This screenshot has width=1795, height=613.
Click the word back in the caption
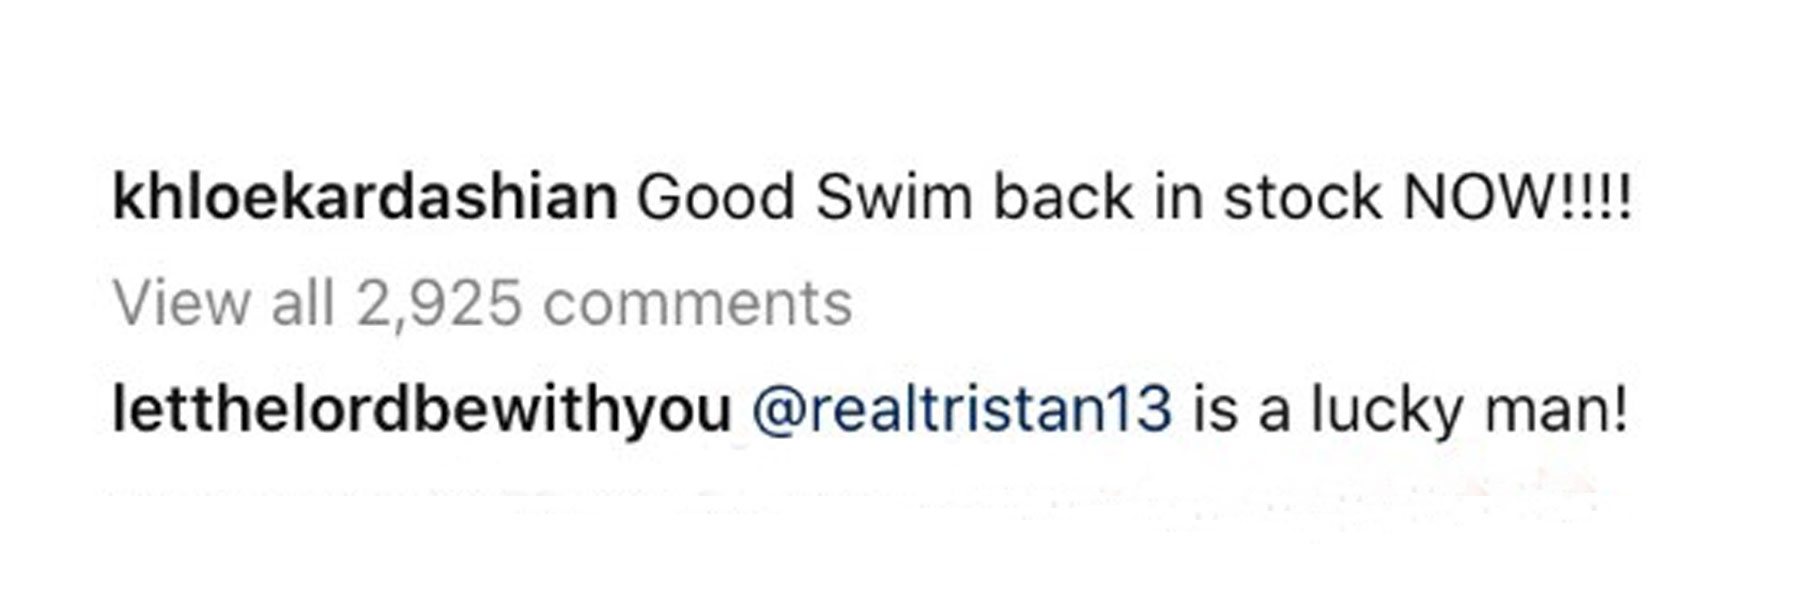point(1063,197)
